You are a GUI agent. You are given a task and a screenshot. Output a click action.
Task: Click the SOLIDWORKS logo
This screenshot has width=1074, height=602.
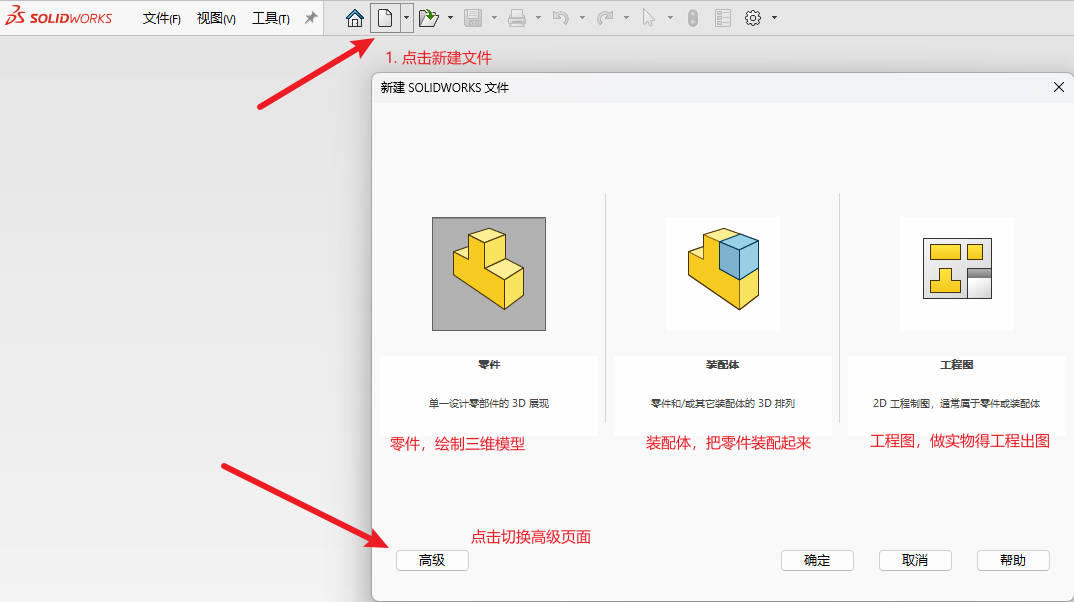pos(58,17)
